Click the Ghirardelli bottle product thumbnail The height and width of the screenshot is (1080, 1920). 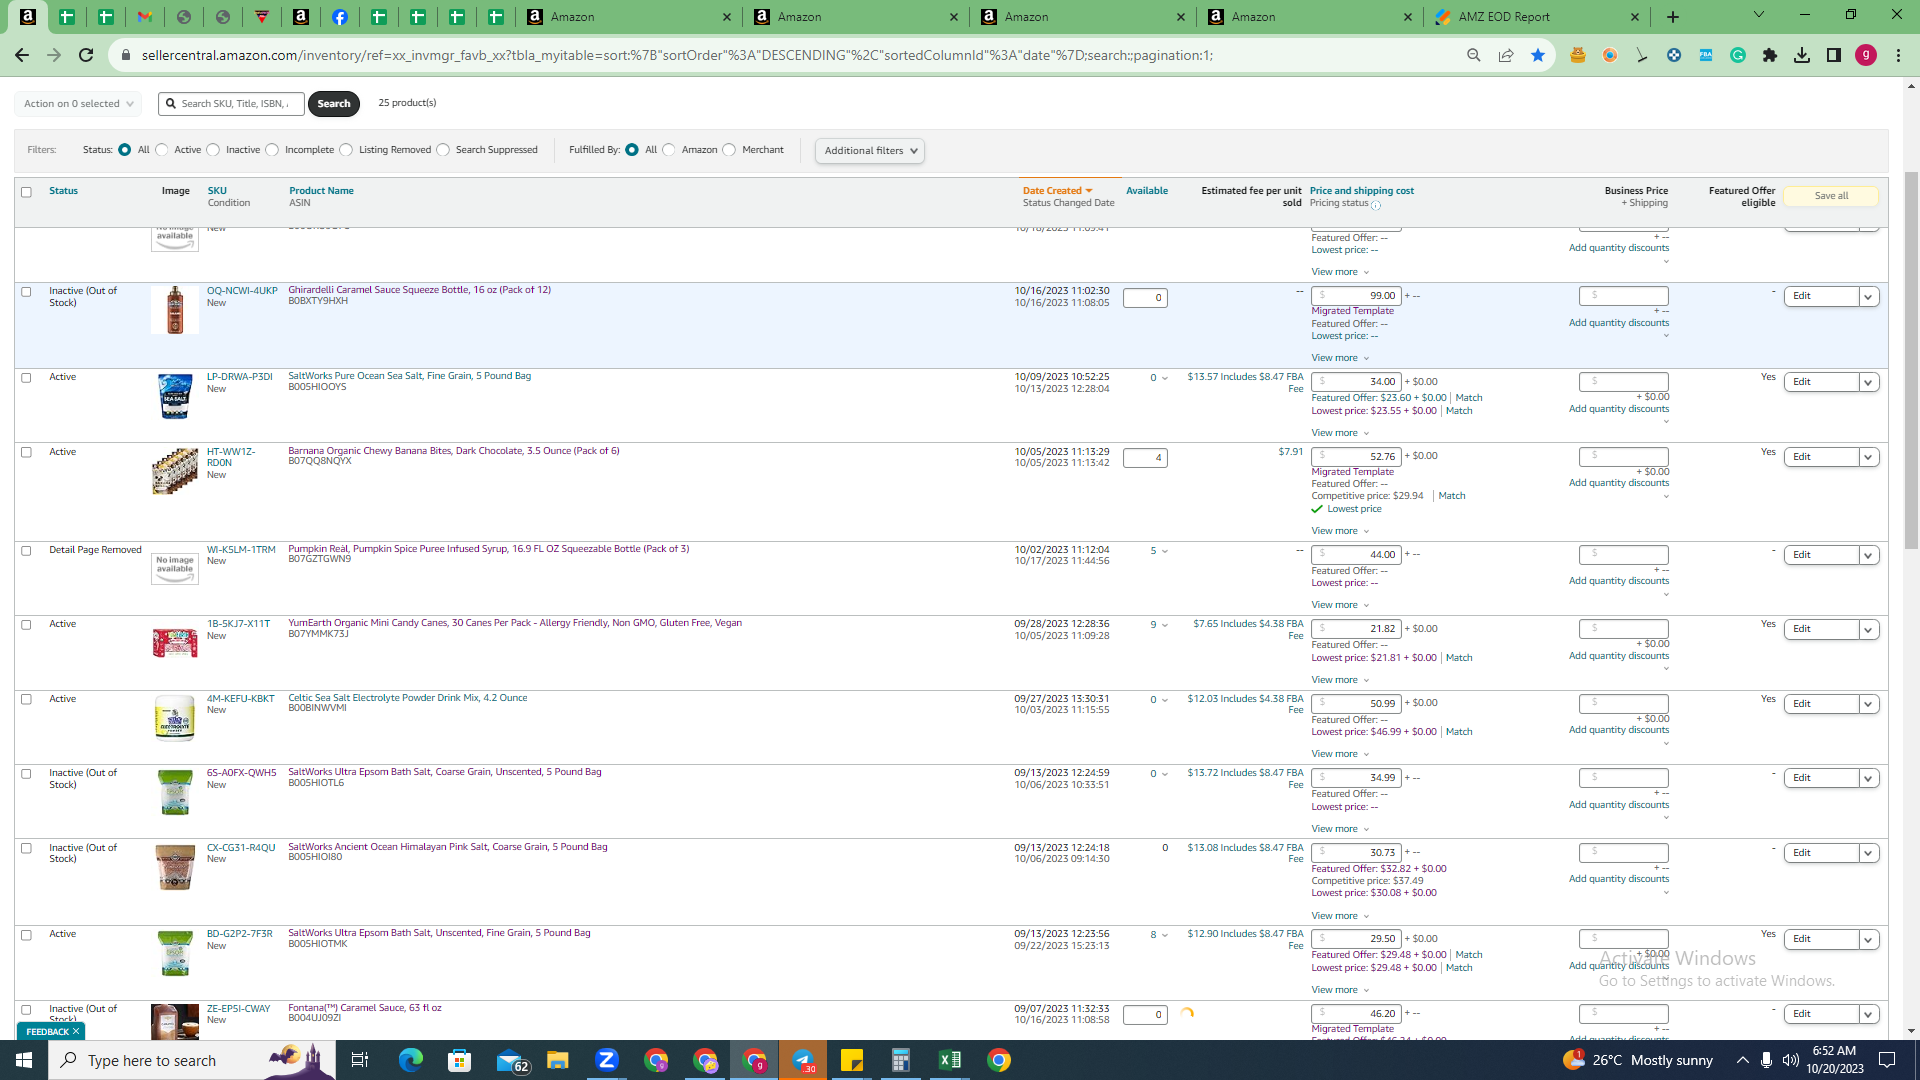pyautogui.click(x=175, y=310)
